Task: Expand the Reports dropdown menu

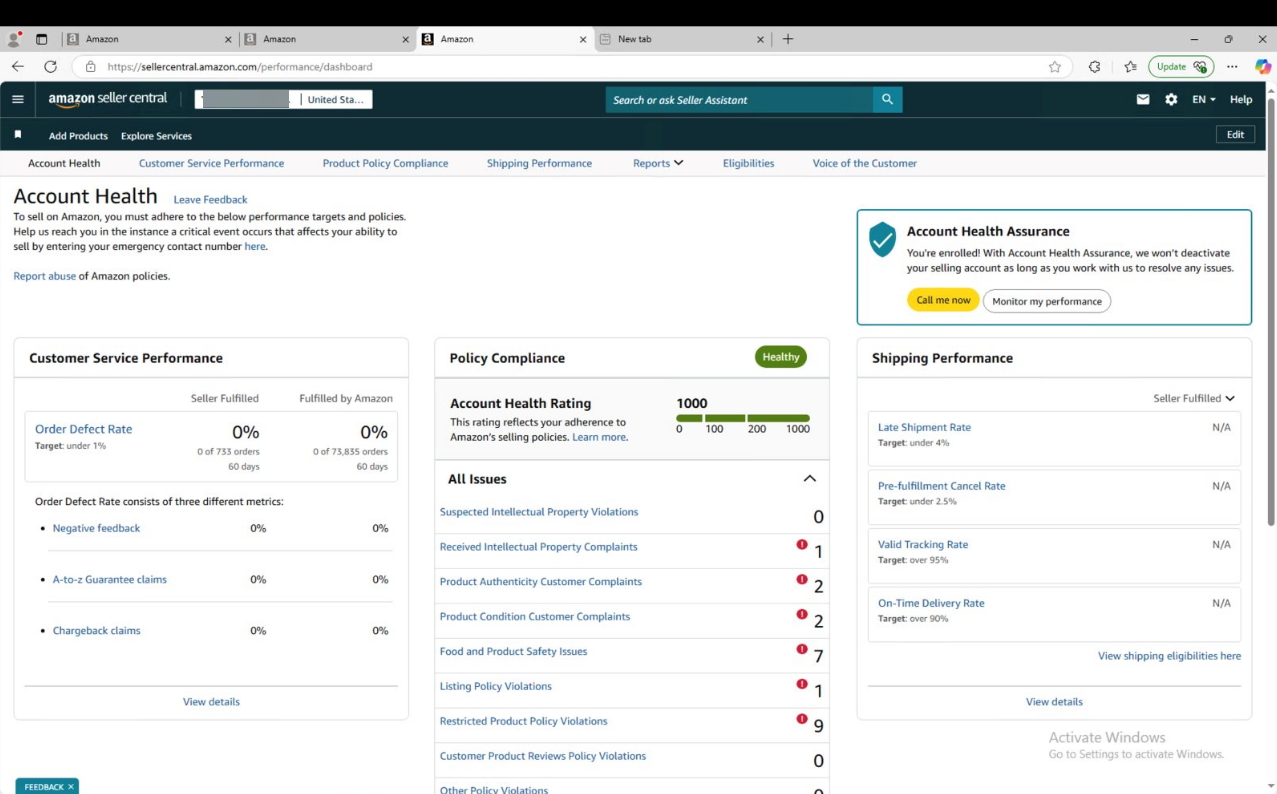Action: click(657, 163)
